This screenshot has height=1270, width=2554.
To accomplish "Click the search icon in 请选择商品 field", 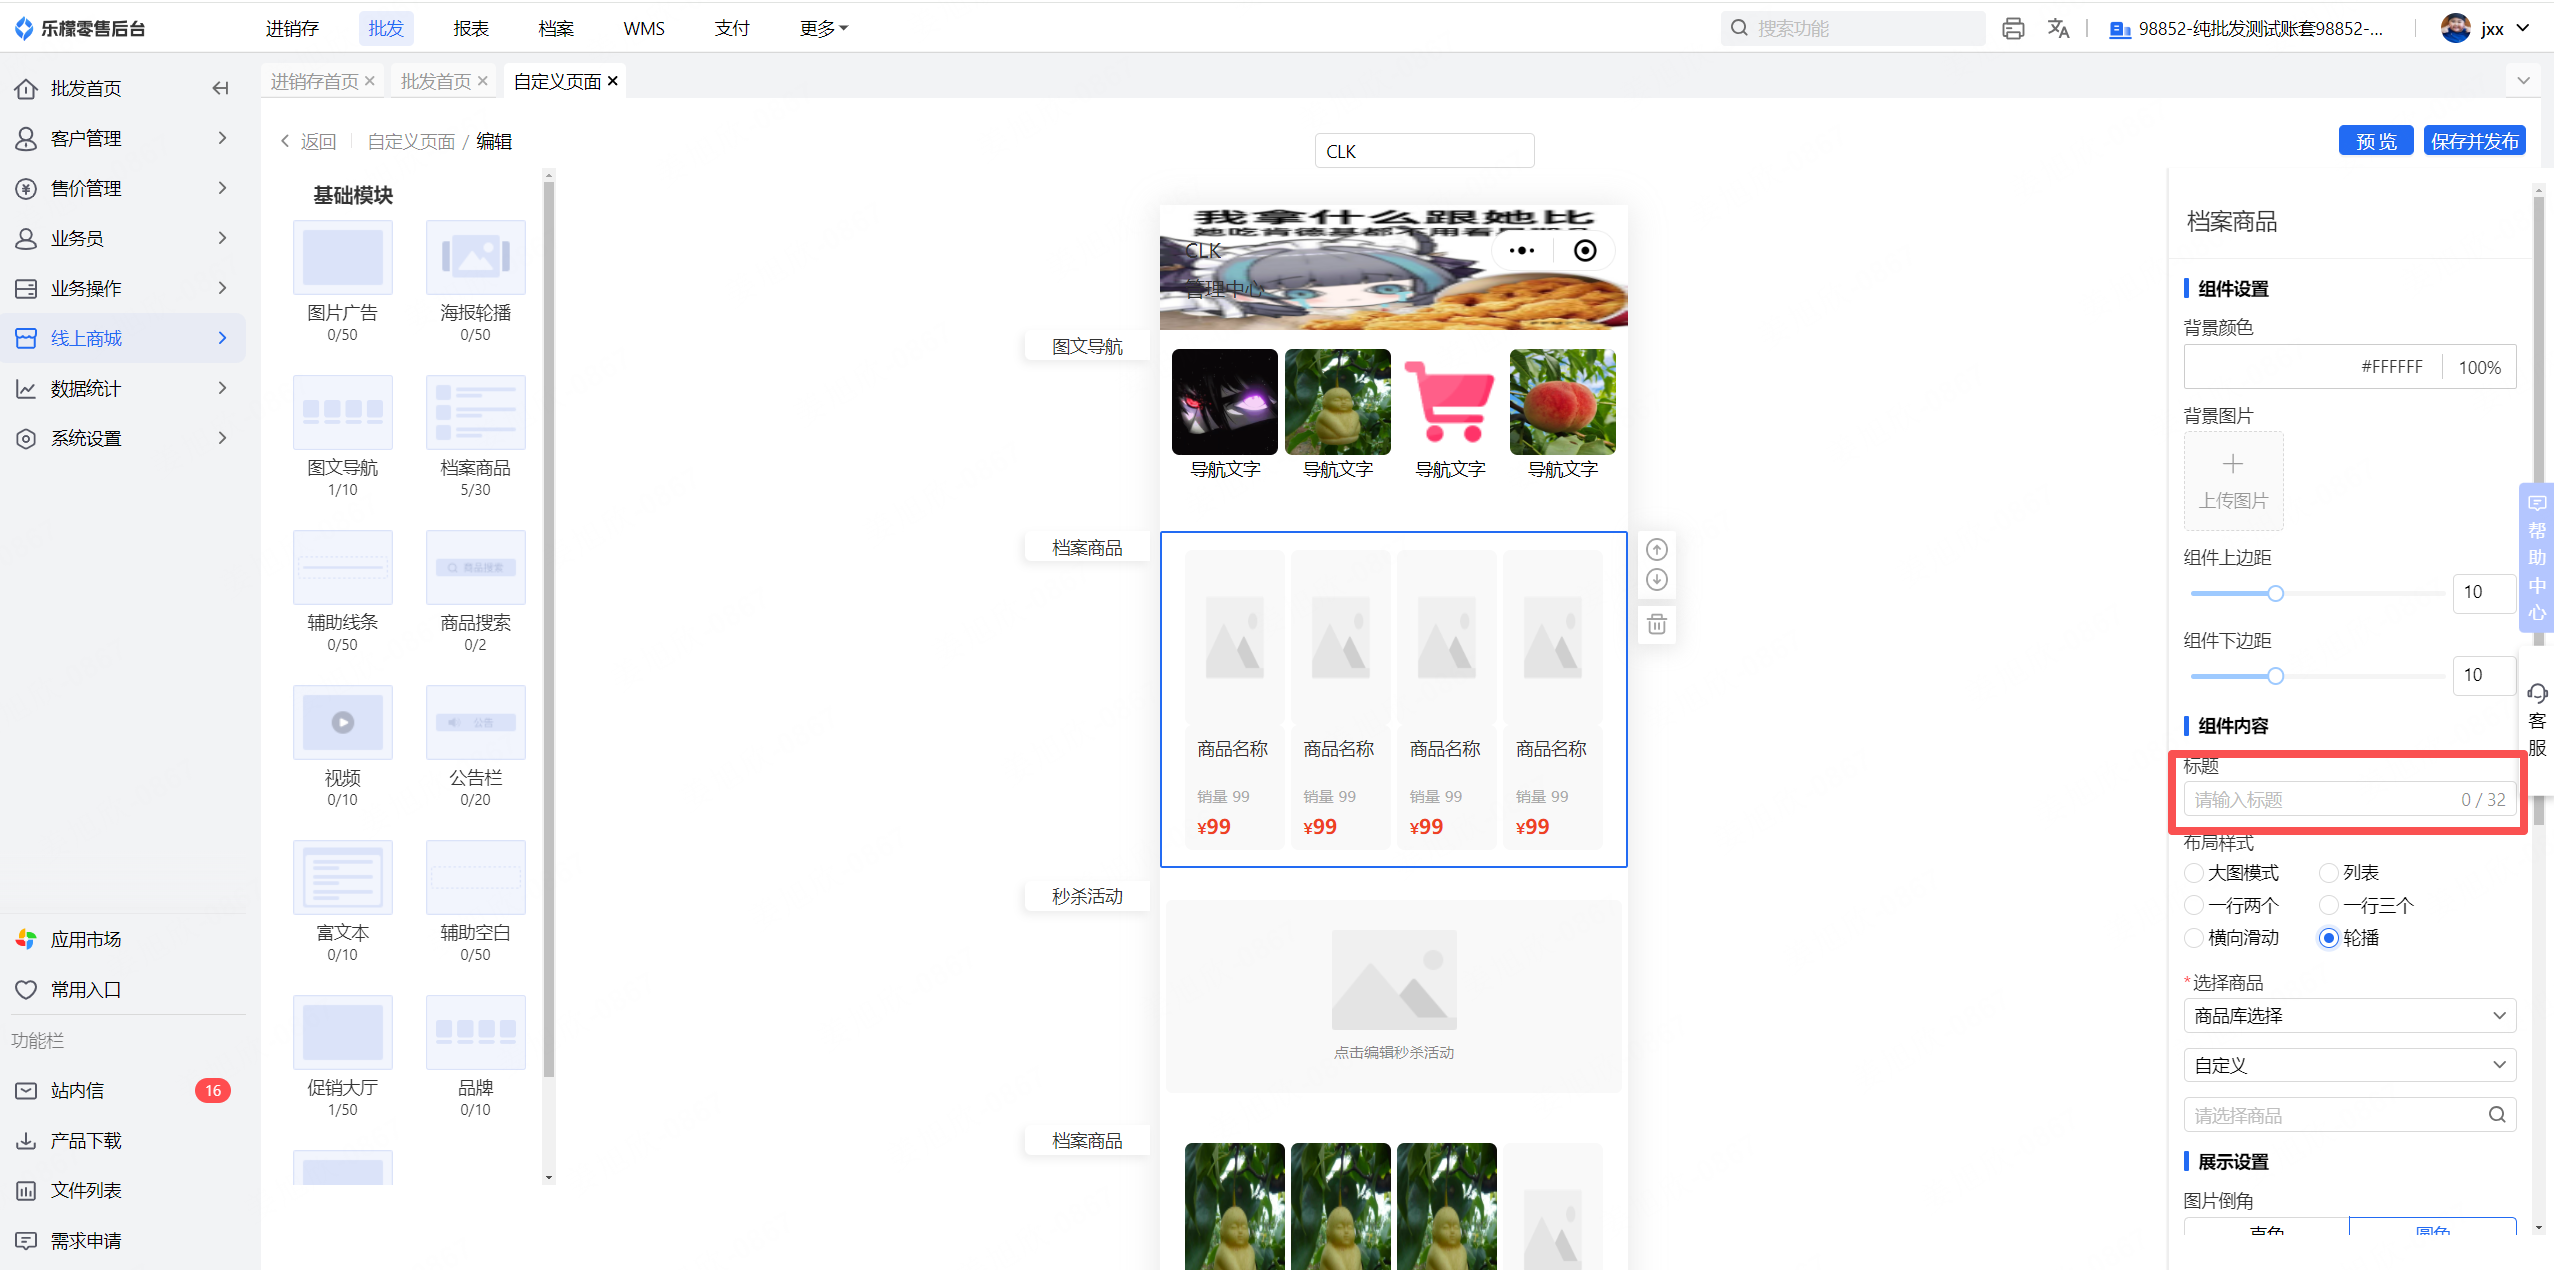I will [x=2496, y=1115].
